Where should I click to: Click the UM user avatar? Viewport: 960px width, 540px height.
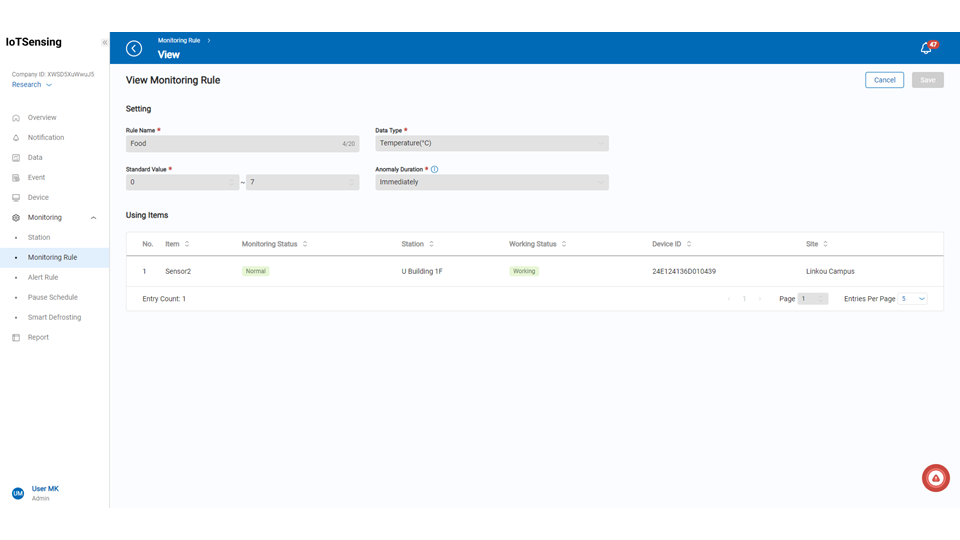(17, 493)
